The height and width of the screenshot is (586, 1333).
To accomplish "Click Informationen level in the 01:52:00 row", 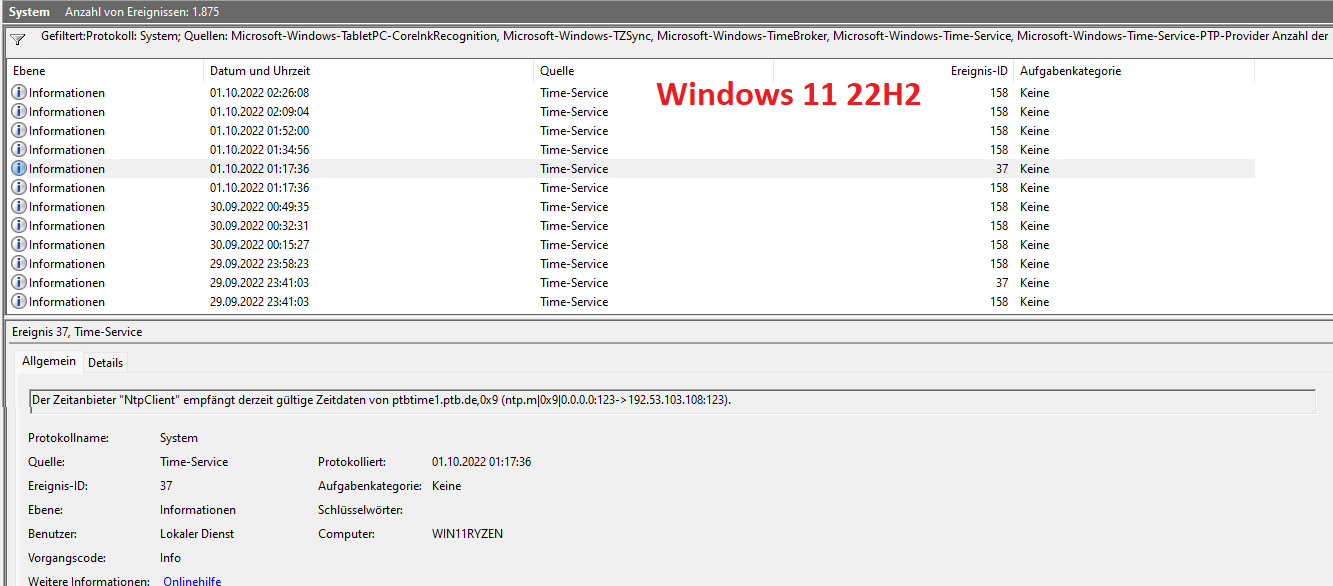I will (x=67, y=130).
